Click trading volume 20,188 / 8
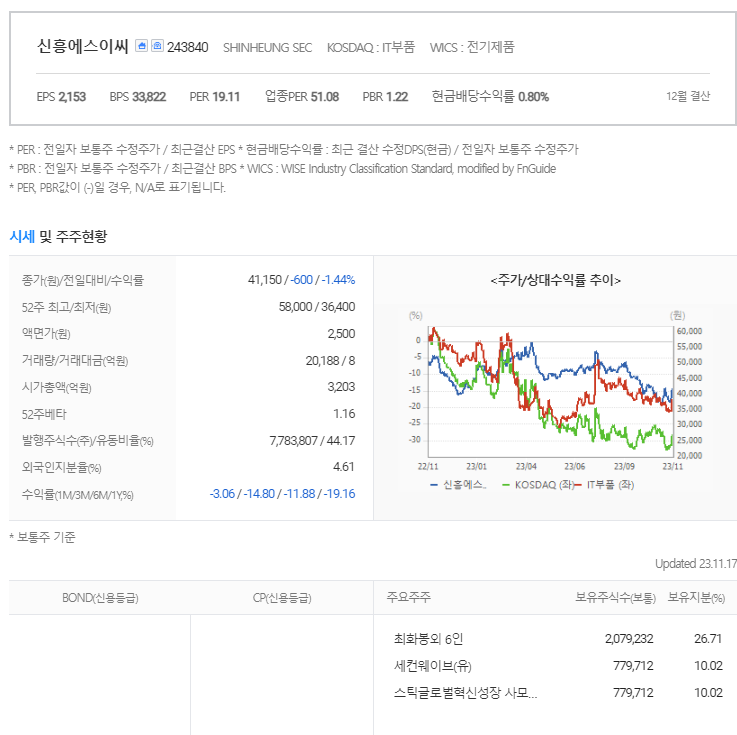Viewport: 737px width, 735px height. tap(330, 361)
